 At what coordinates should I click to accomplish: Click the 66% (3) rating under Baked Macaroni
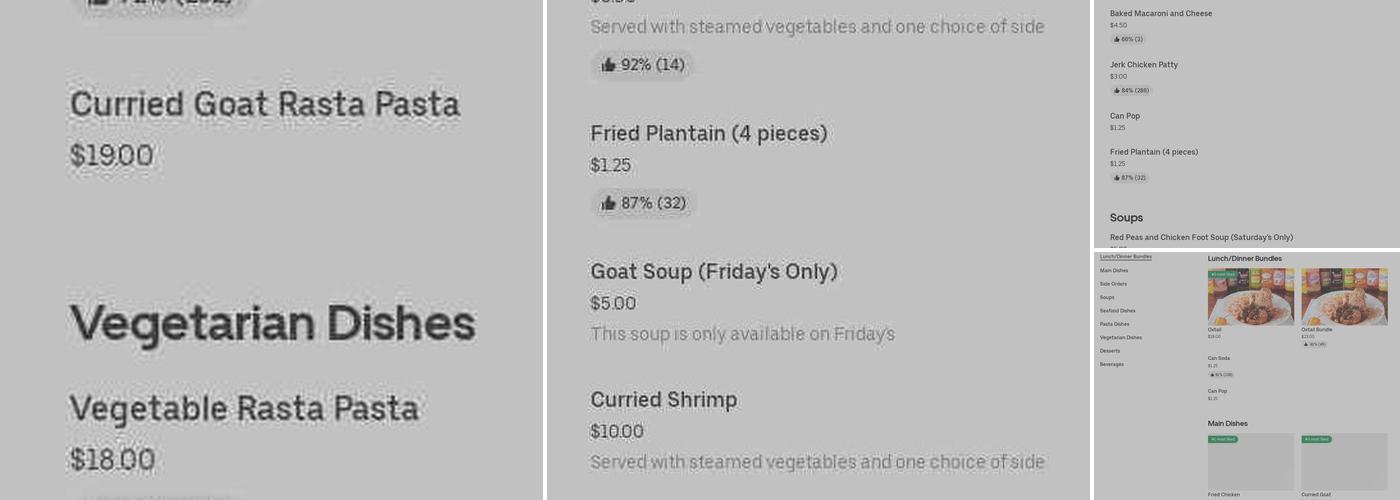(x=1128, y=39)
